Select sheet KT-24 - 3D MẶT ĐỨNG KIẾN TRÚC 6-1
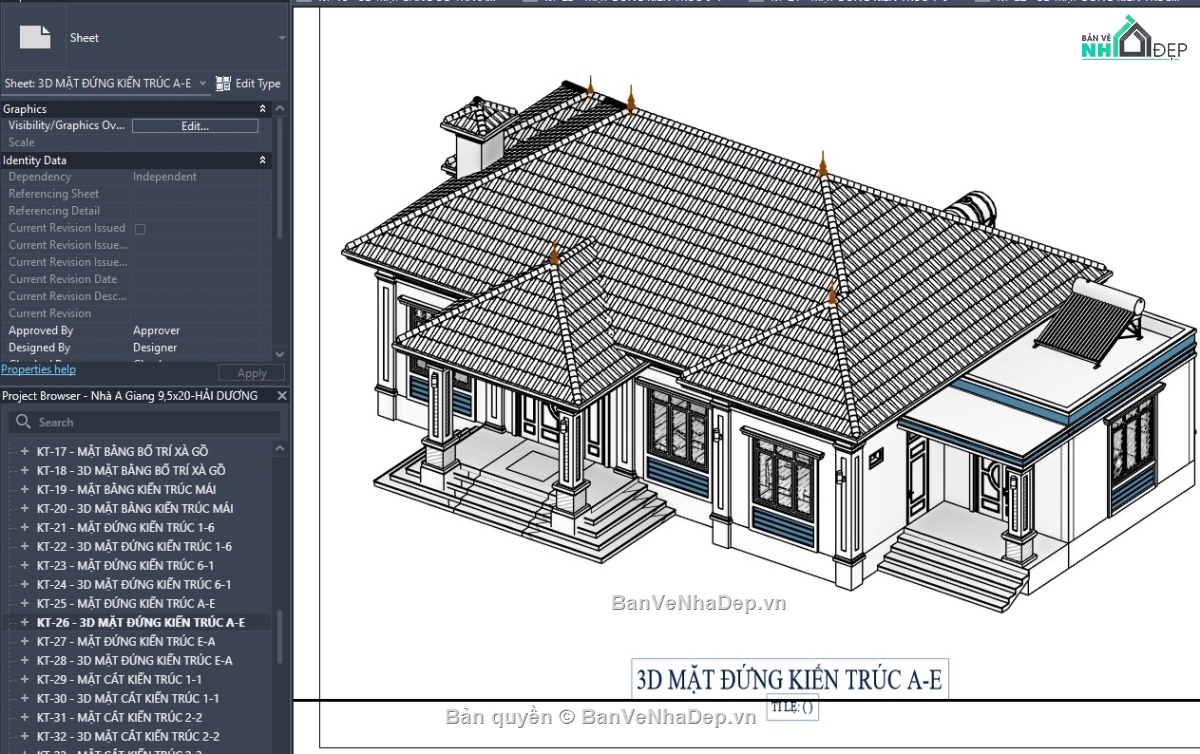Image resolution: width=1200 pixels, height=754 pixels. tap(134, 585)
